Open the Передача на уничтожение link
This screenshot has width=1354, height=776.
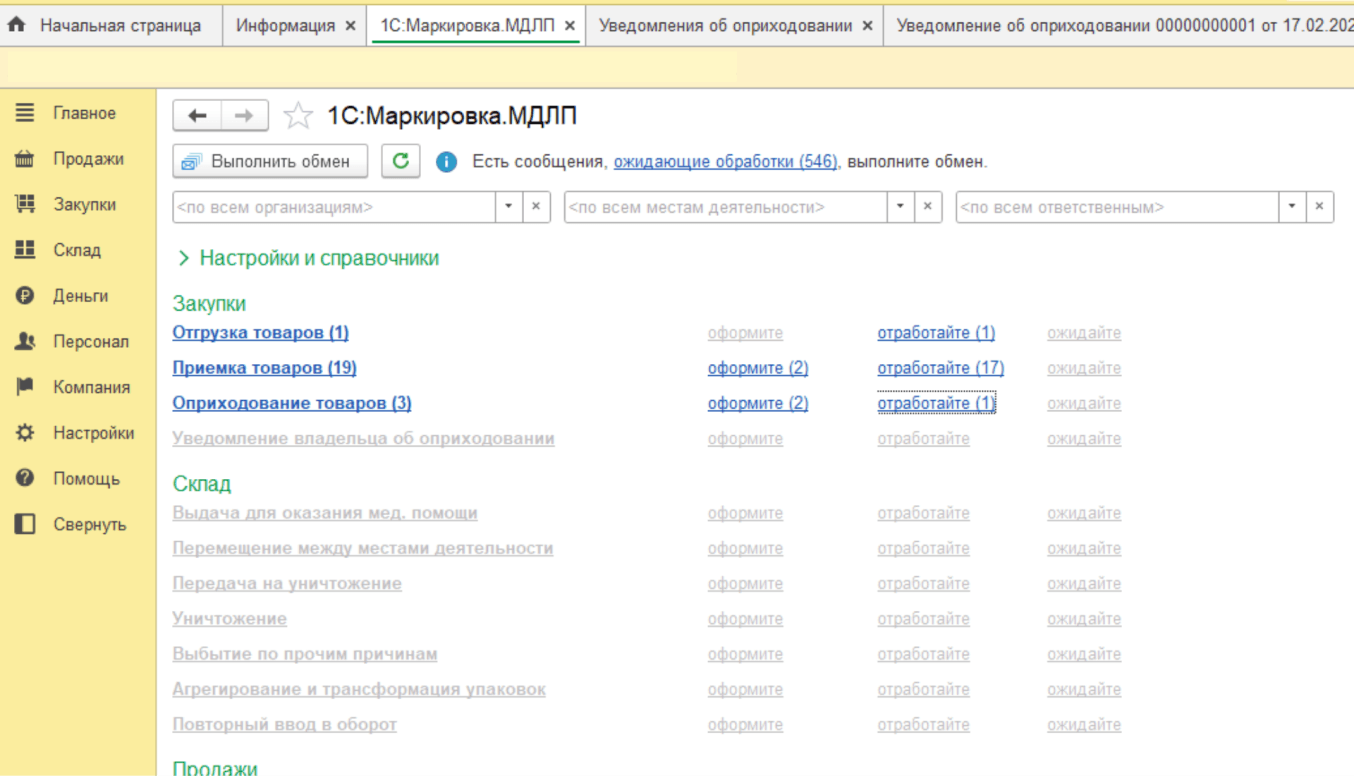287,583
